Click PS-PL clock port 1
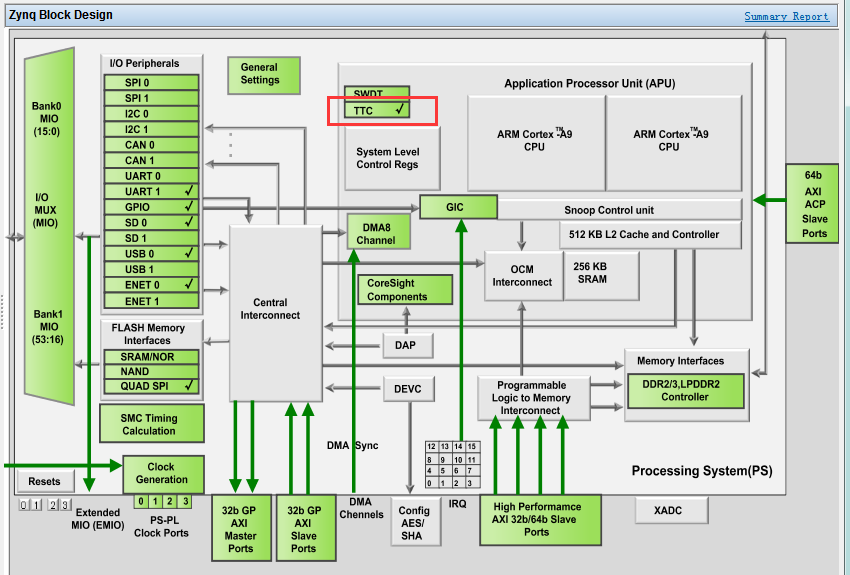The height and width of the screenshot is (575, 850). coord(156,501)
